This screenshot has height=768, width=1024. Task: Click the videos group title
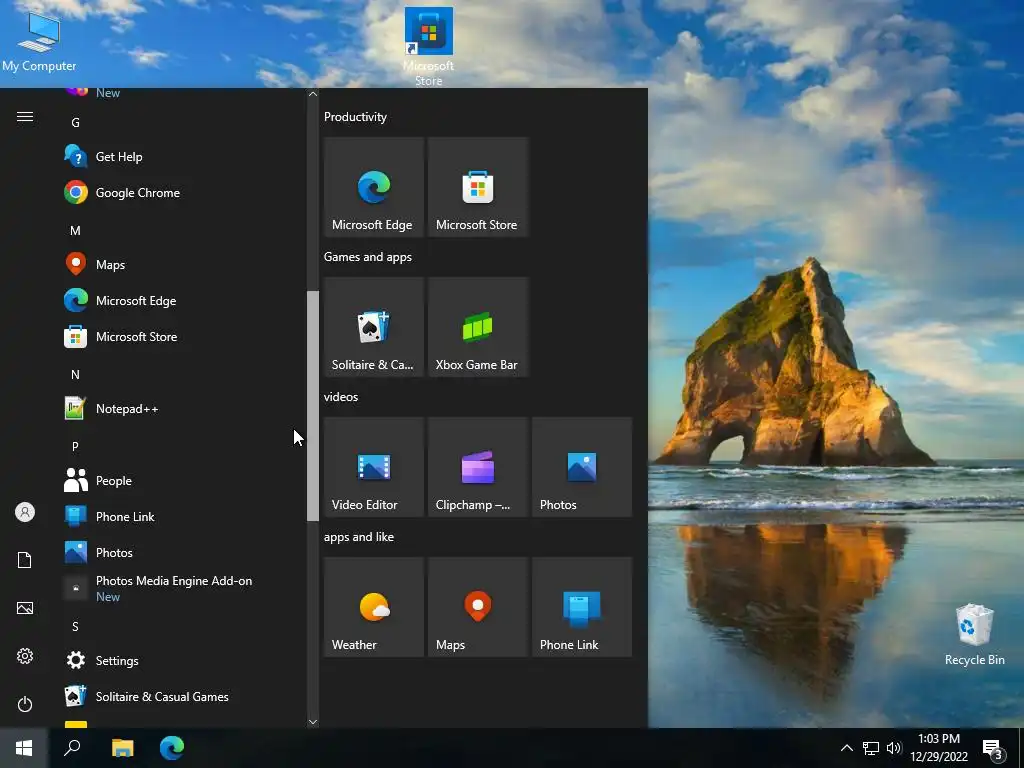(341, 396)
